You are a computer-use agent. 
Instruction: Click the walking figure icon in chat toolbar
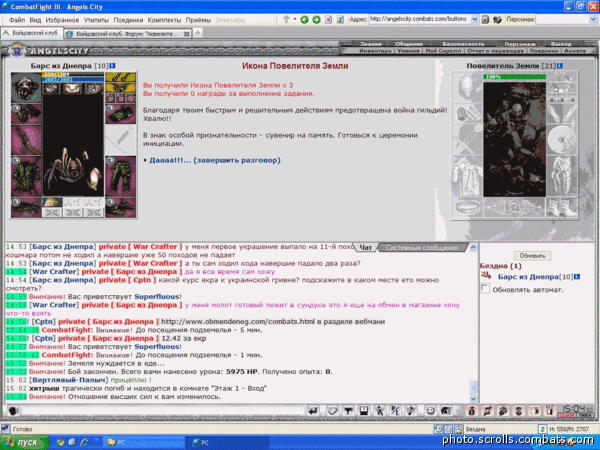(379, 411)
